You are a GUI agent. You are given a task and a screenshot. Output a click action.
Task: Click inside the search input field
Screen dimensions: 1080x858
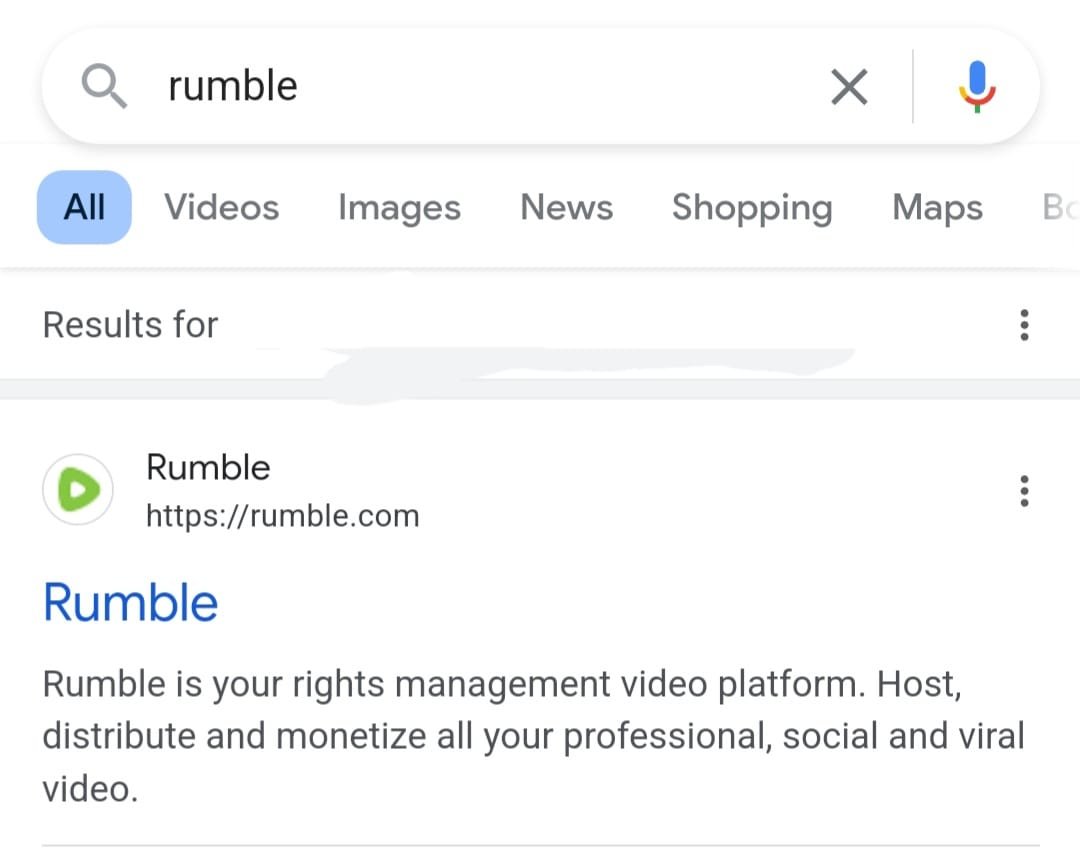click(500, 86)
